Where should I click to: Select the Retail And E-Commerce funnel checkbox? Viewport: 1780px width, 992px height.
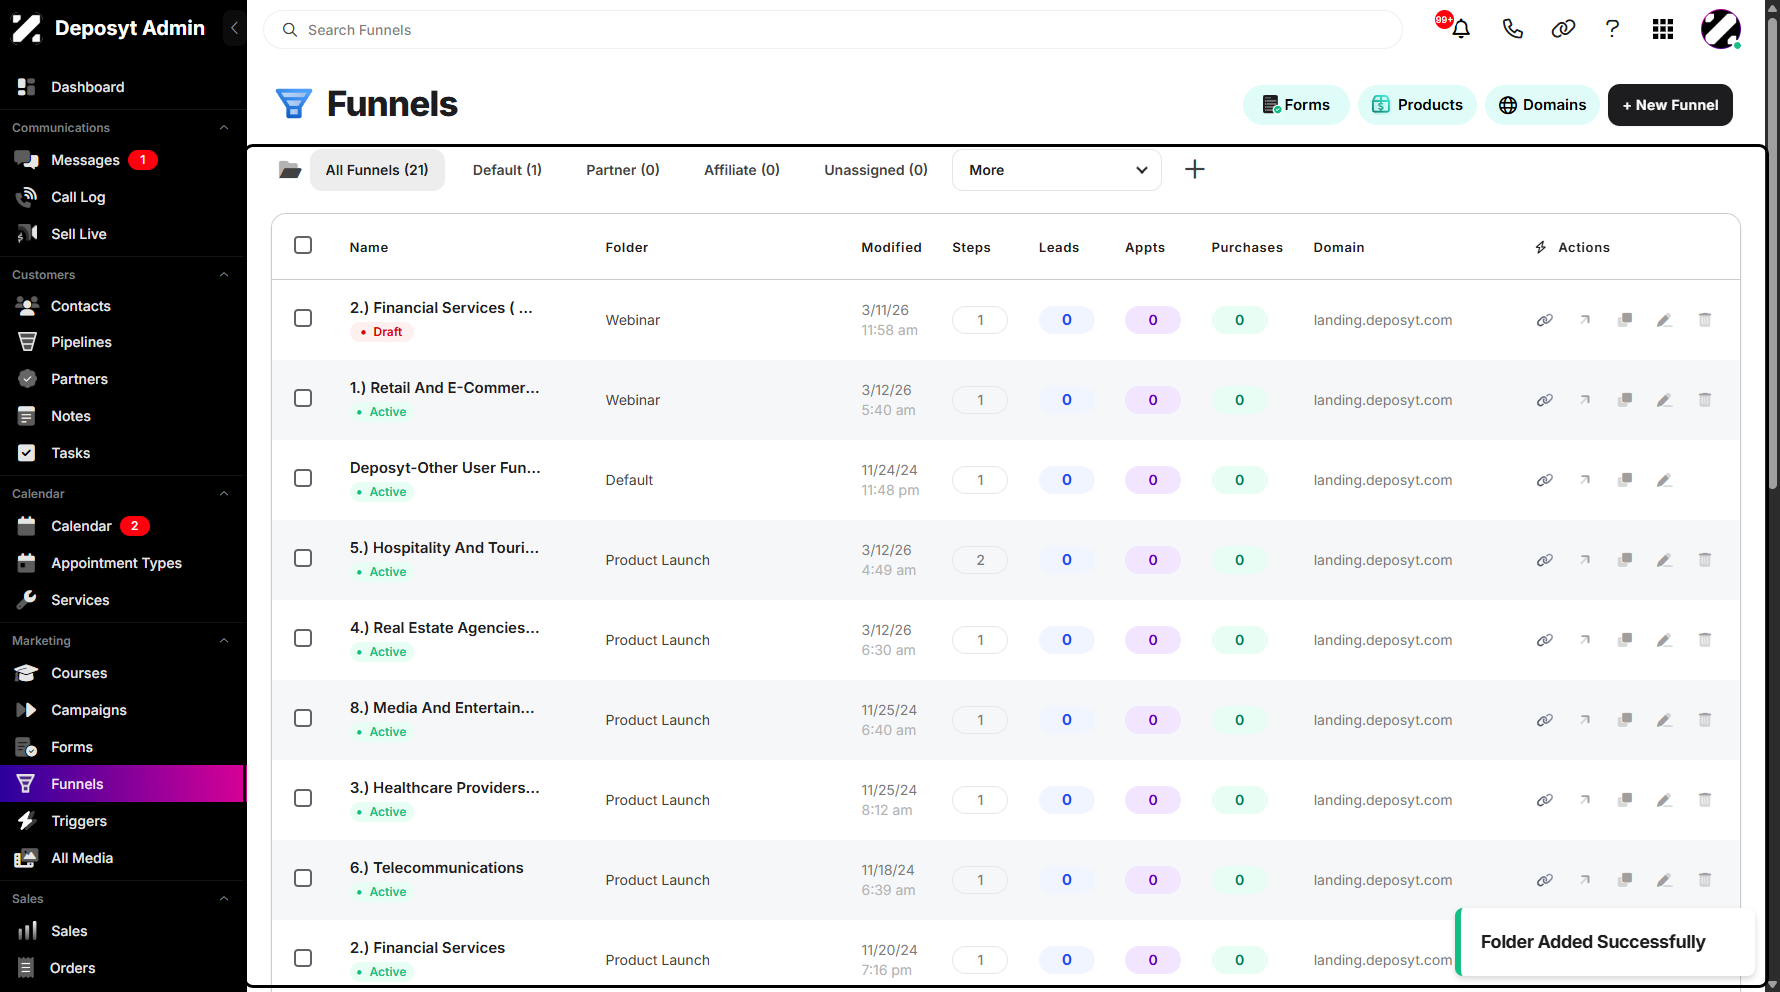point(303,398)
